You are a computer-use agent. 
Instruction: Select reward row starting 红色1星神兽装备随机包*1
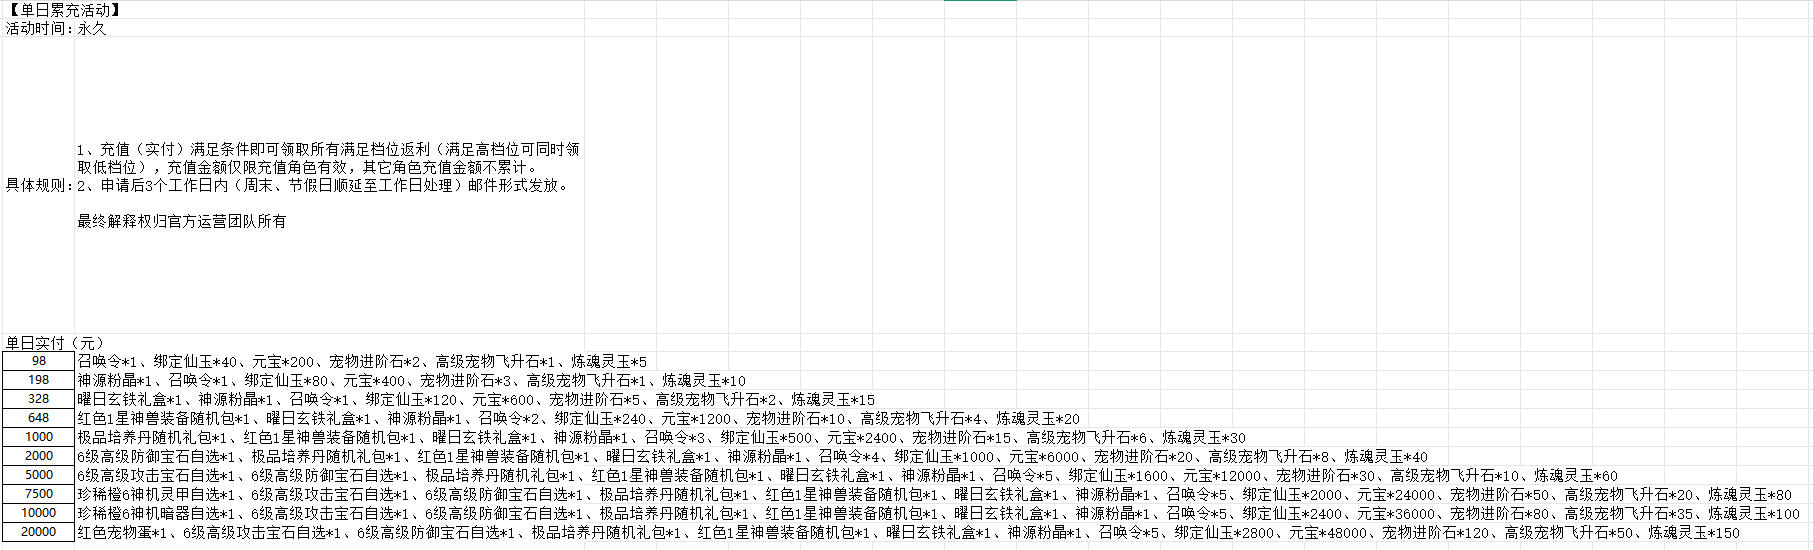(x=578, y=418)
